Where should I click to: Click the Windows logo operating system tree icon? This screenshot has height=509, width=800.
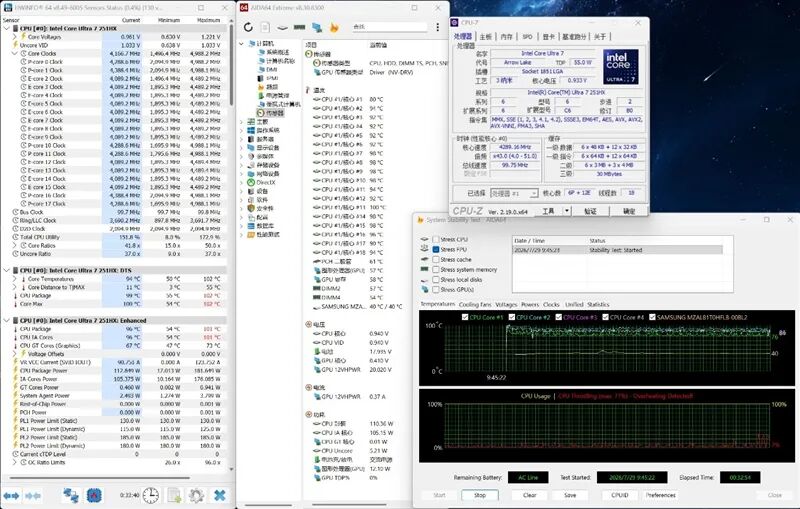251,130
